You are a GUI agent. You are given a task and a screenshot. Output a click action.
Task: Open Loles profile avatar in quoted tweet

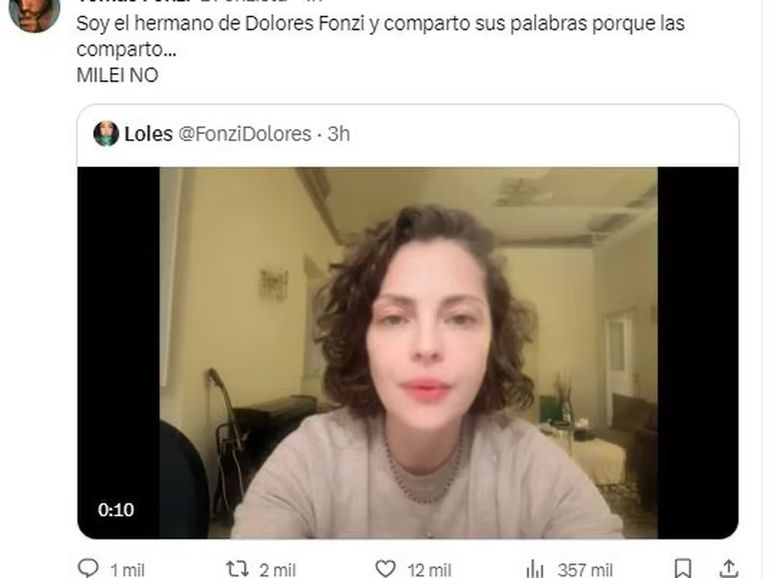tap(106, 134)
